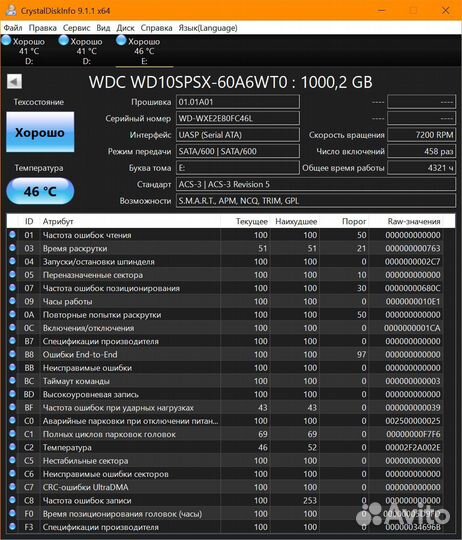This screenshot has height=540, width=462.
Task: Open the Правка menu
Action: (x=42, y=28)
